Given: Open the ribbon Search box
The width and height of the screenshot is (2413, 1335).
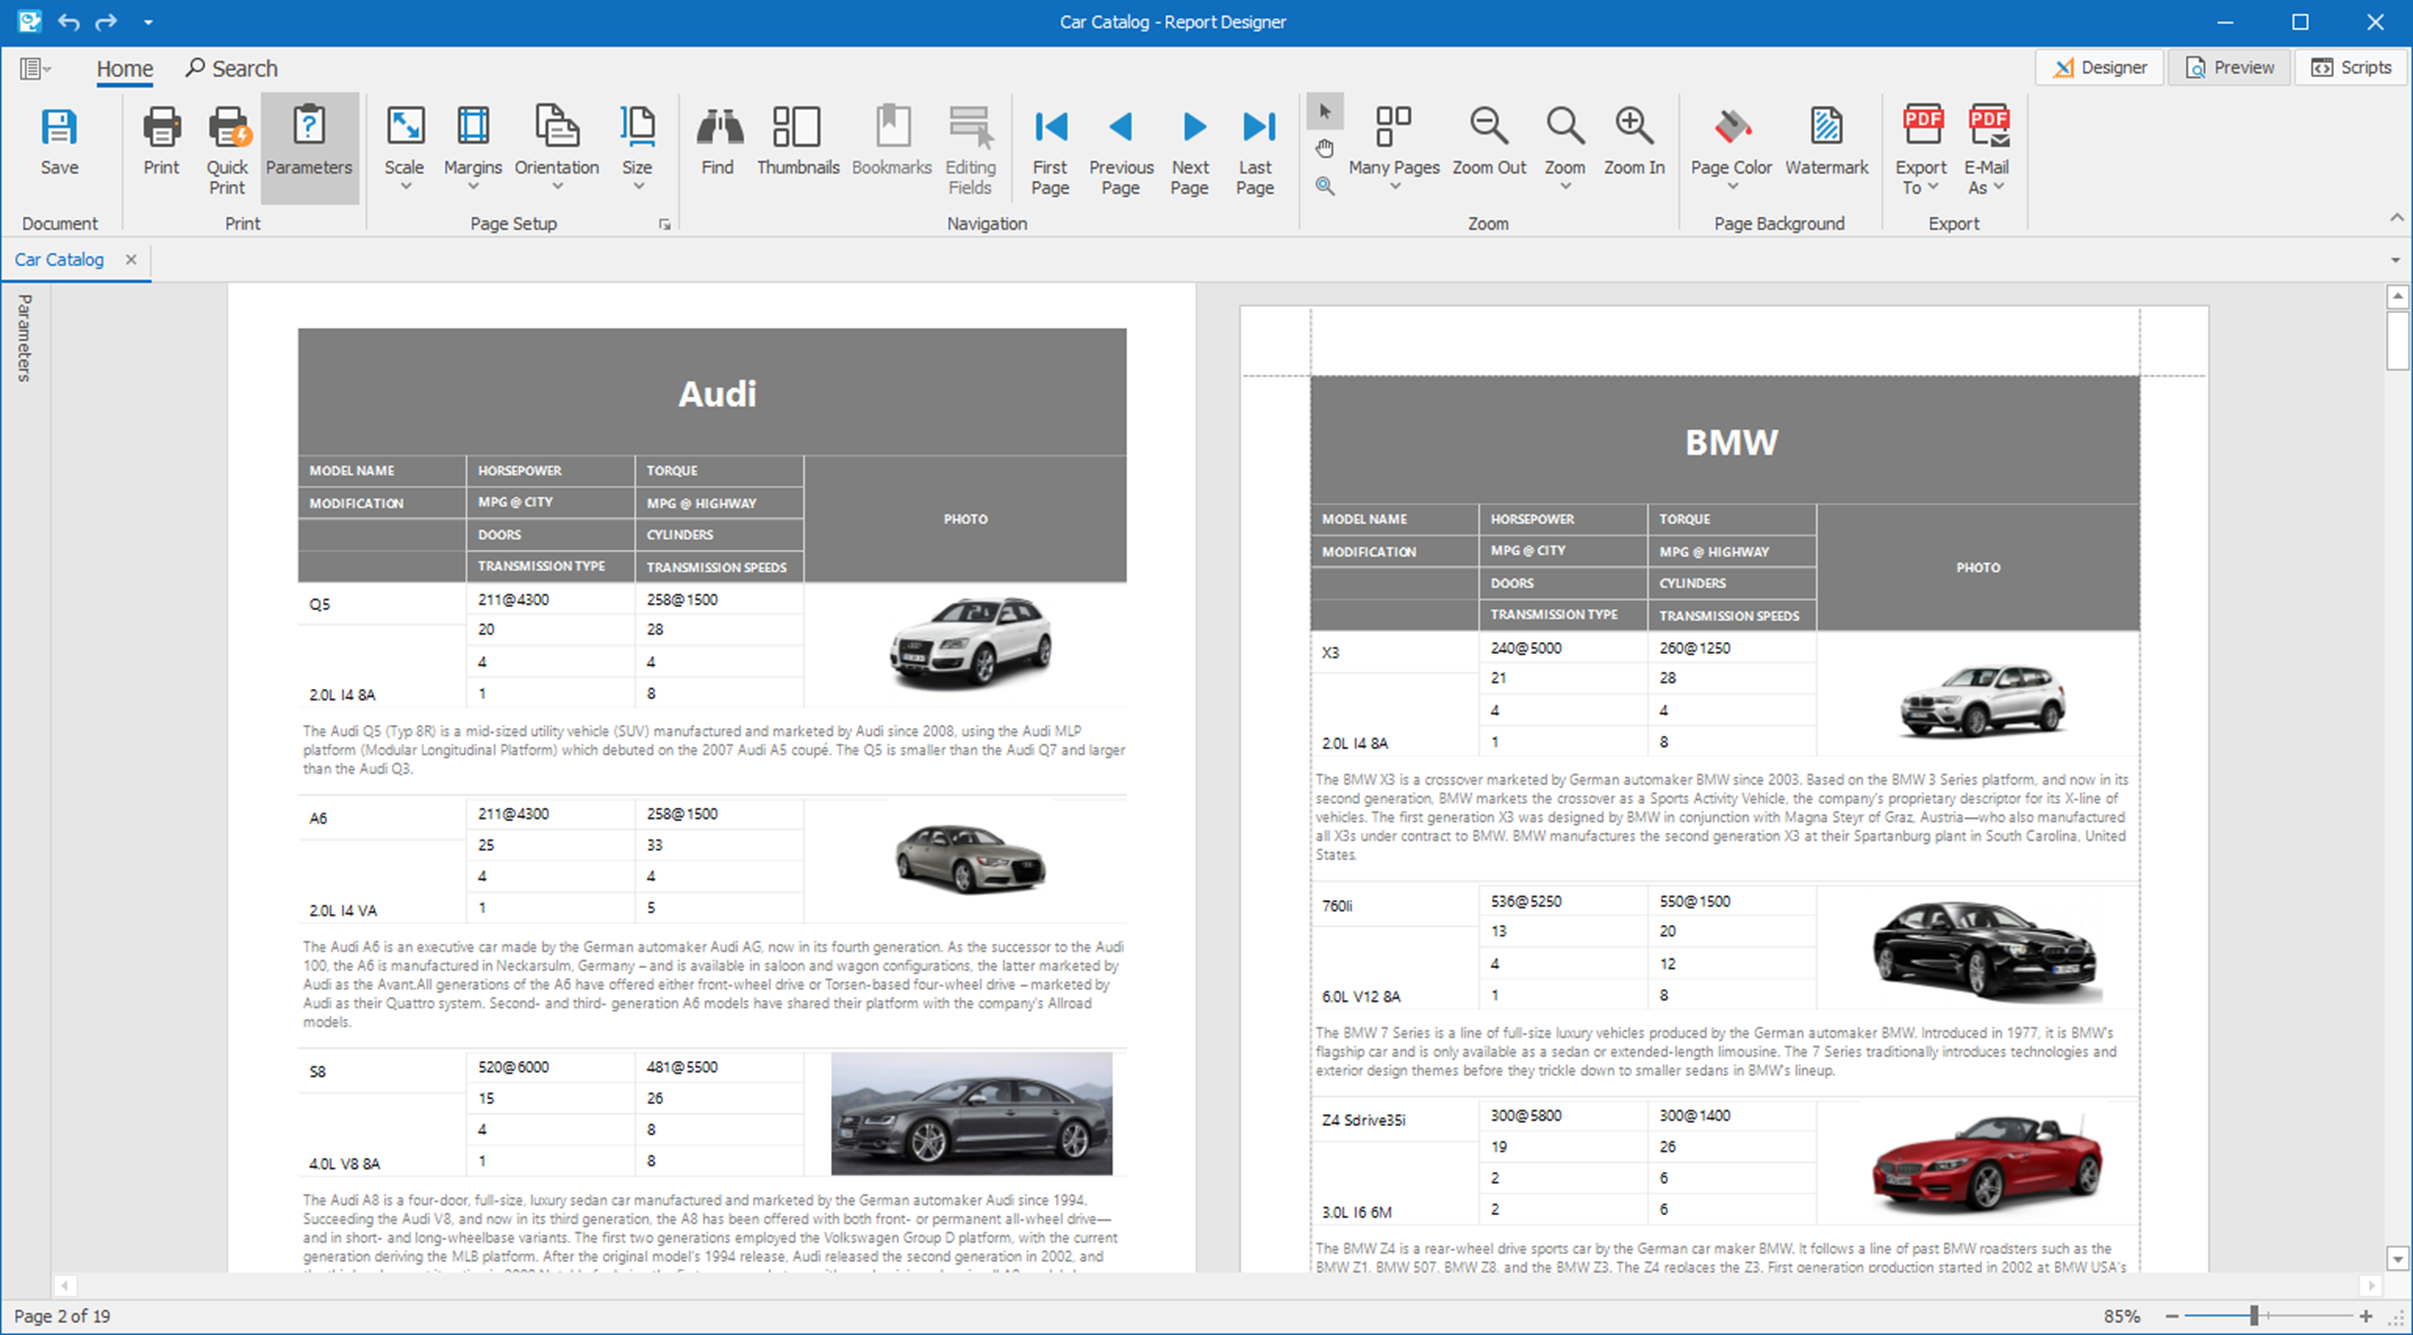Looking at the screenshot, I should pyautogui.click(x=232, y=68).
